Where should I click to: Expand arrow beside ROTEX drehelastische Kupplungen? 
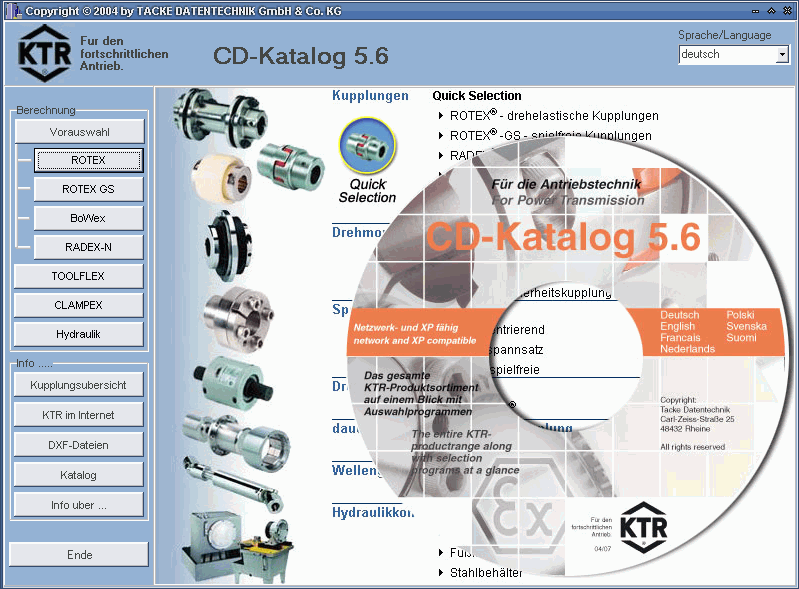[x=441, y=116]
